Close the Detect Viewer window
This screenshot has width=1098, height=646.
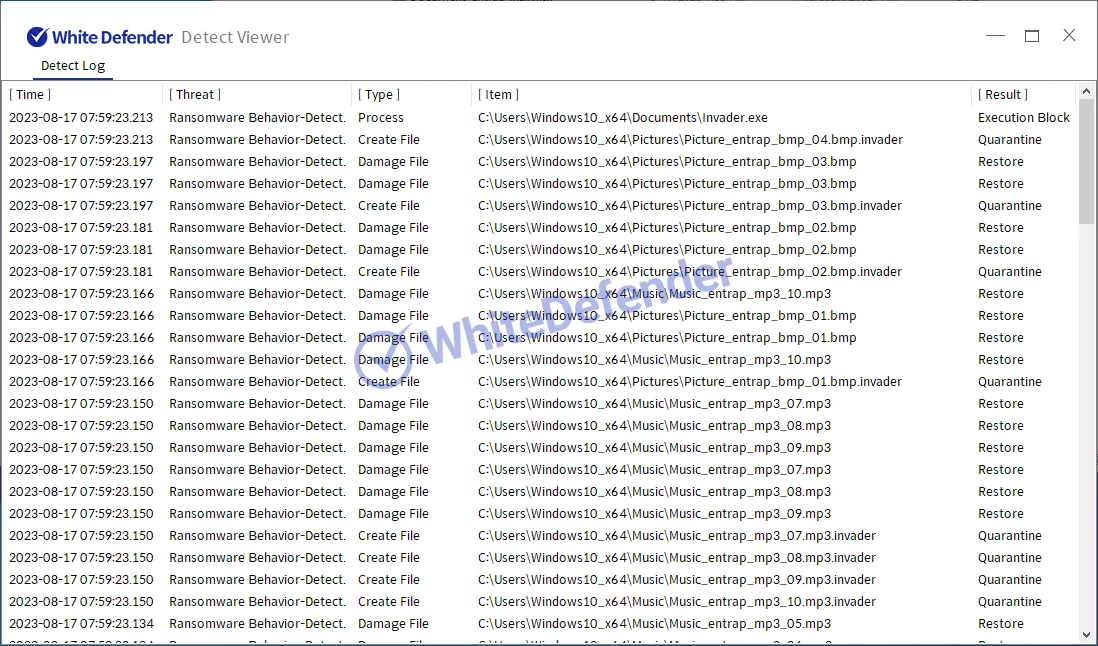coord(1069,36)
